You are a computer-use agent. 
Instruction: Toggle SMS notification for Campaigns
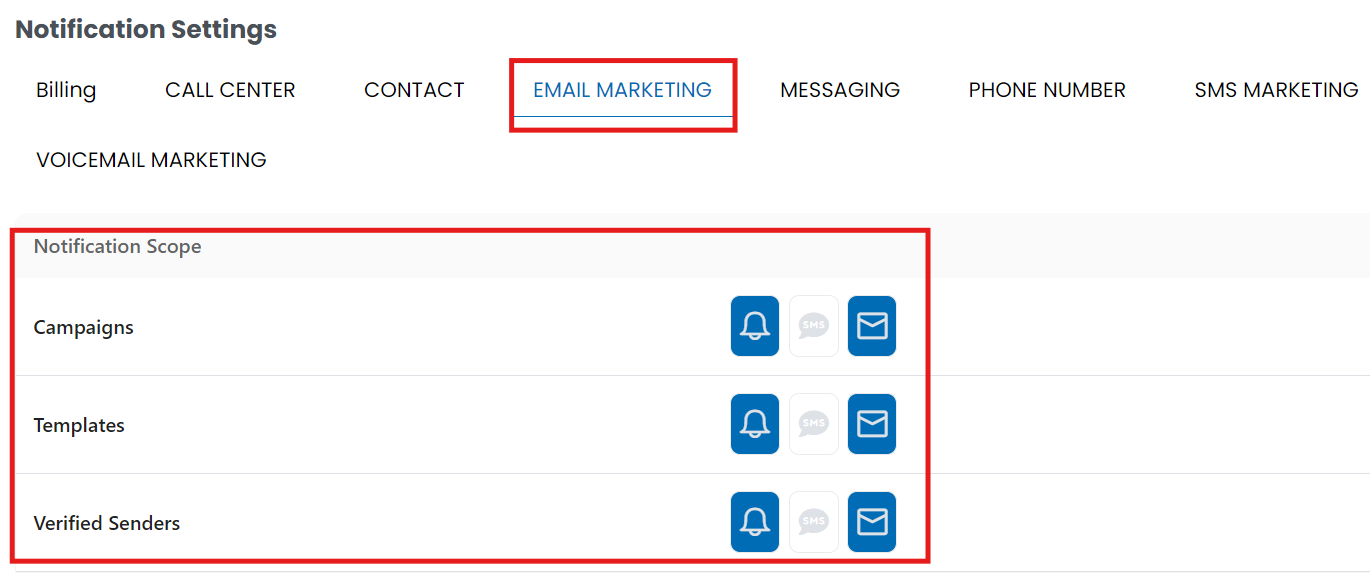point(814,326)
